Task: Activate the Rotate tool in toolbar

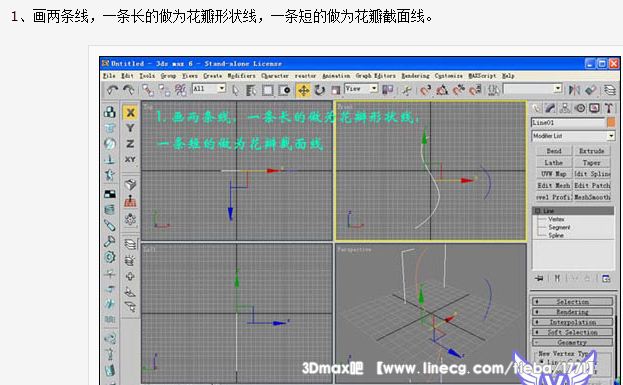Action: coord(320,91)
